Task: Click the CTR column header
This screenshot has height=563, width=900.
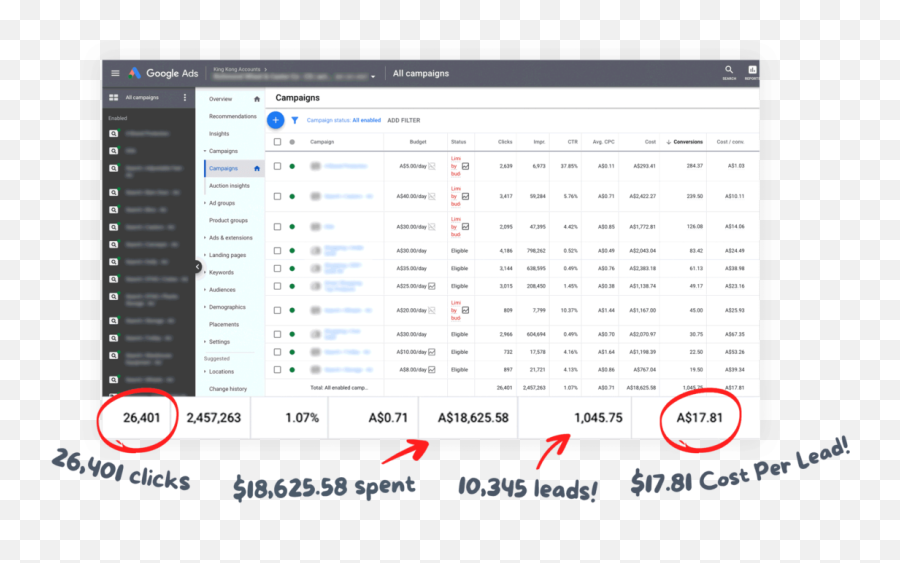Action: pyautogui.click(x=573, y=142)
